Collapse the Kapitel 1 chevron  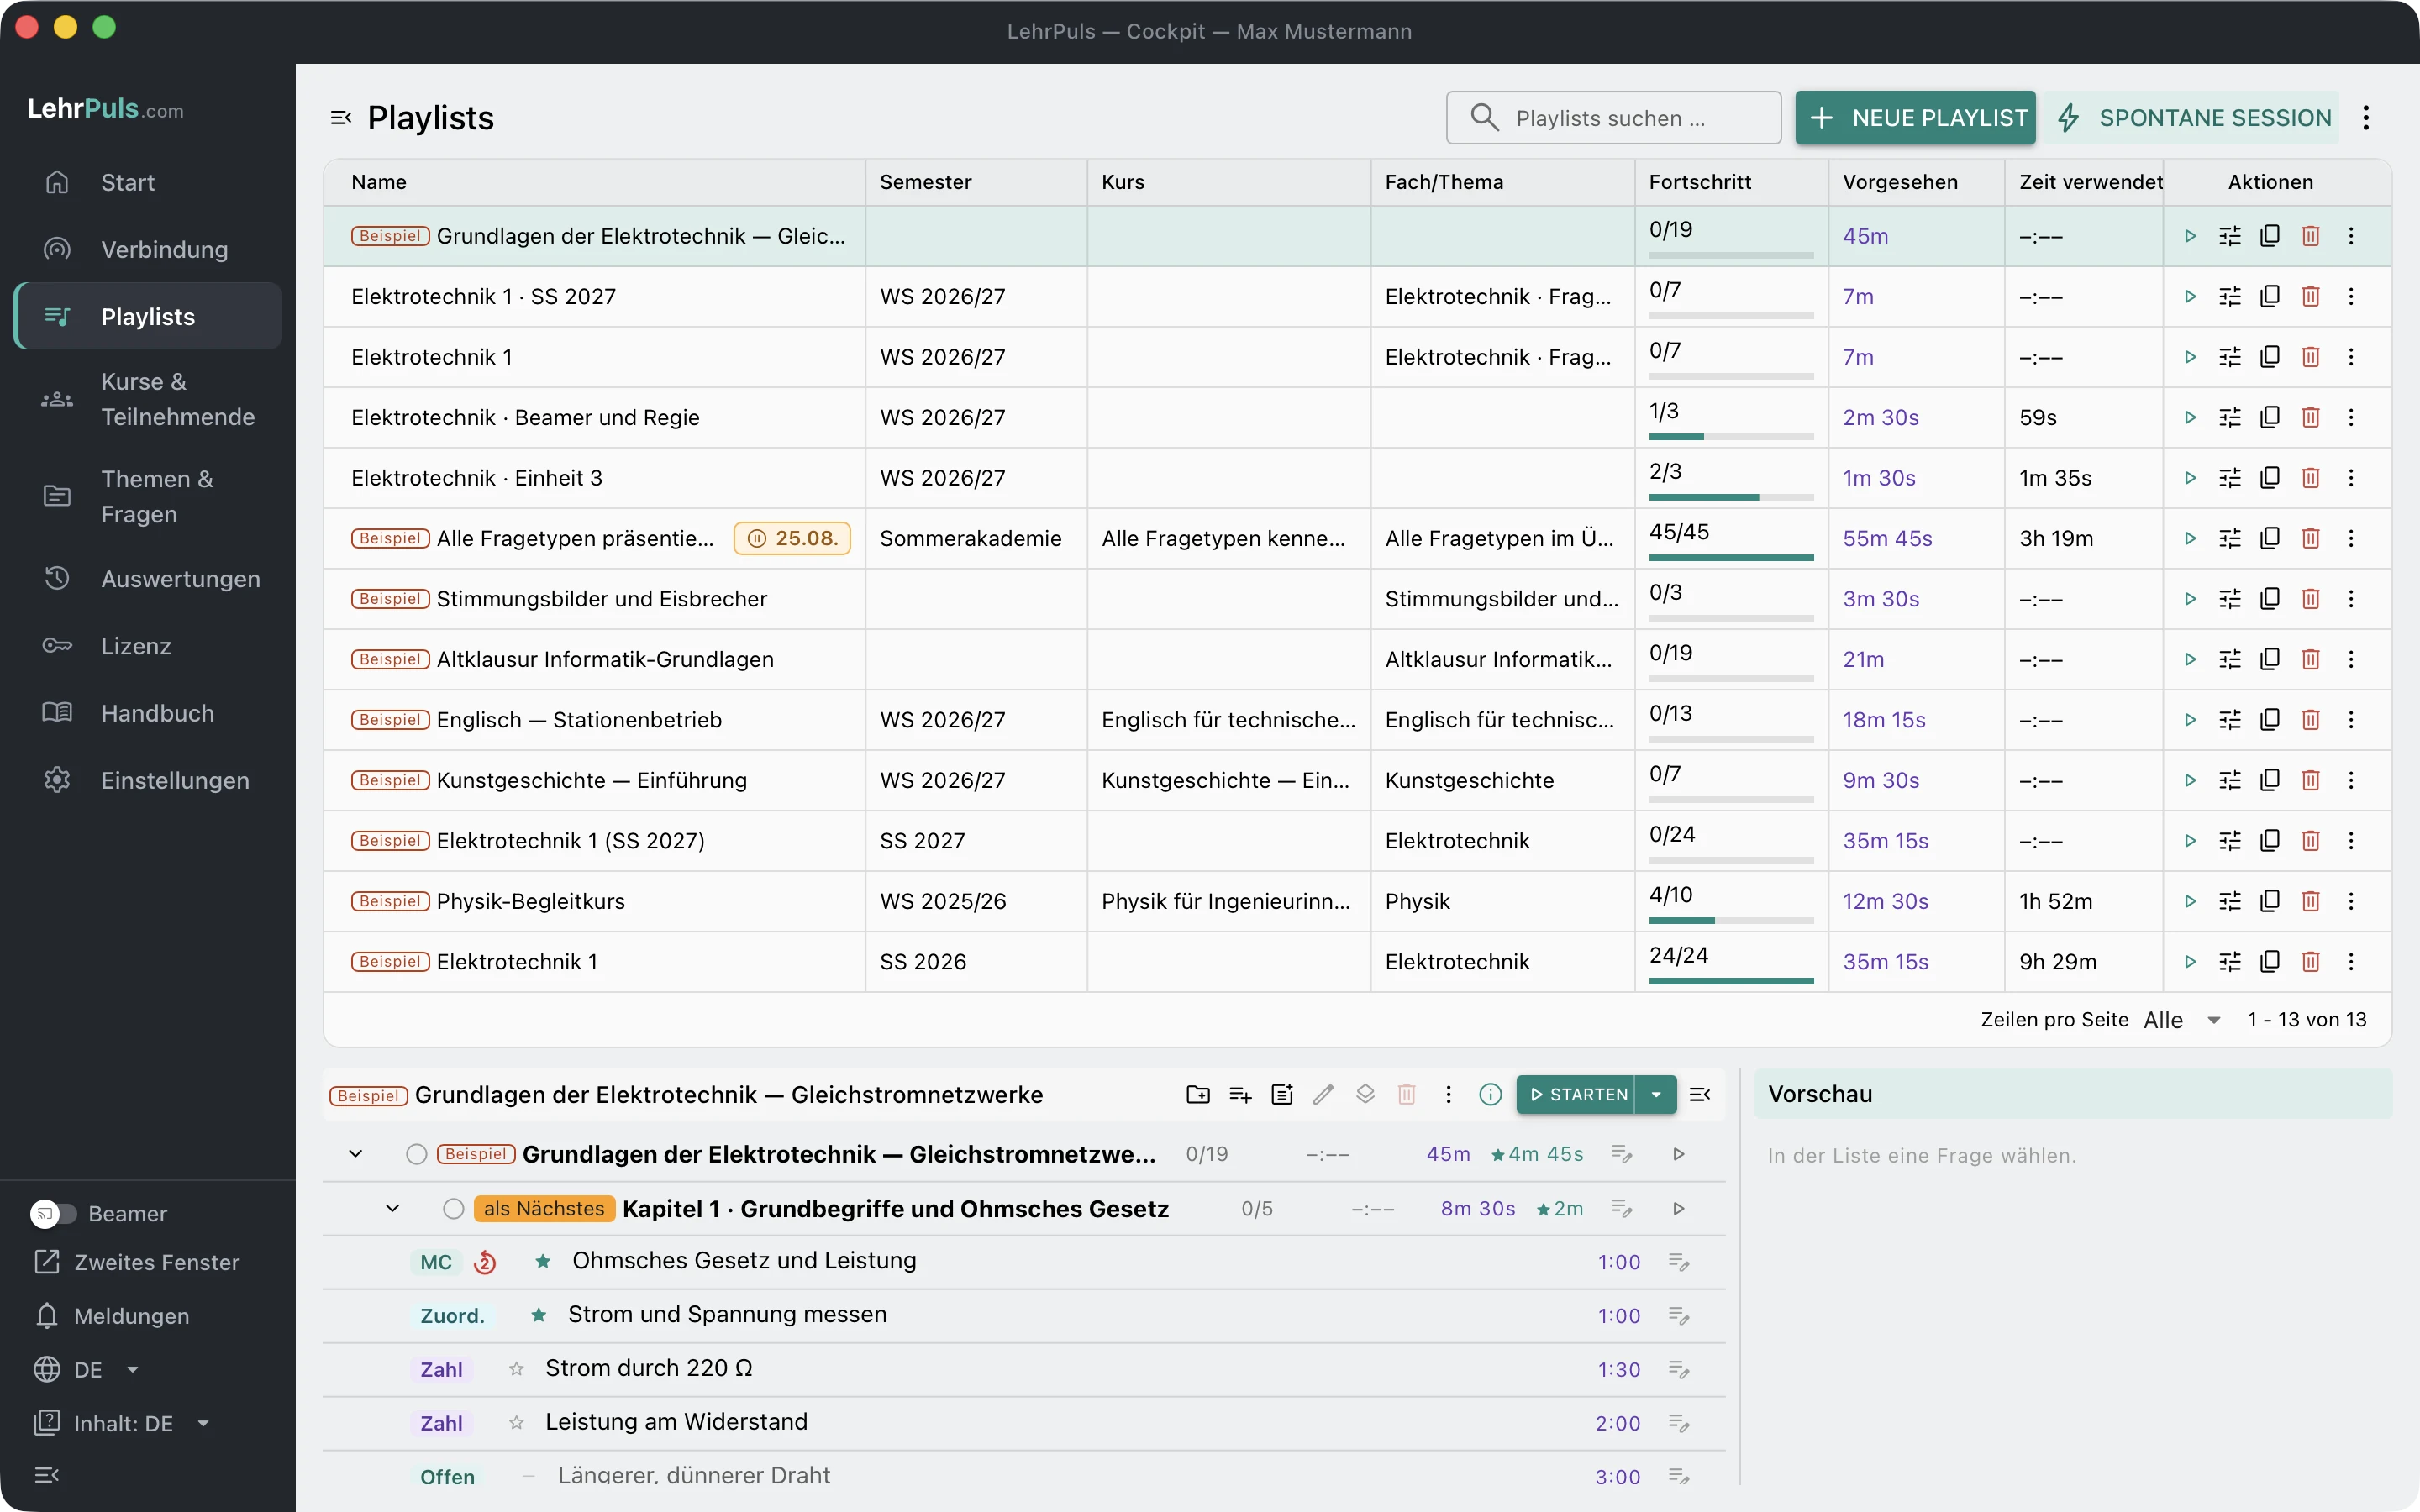(x=393, y=1209)
